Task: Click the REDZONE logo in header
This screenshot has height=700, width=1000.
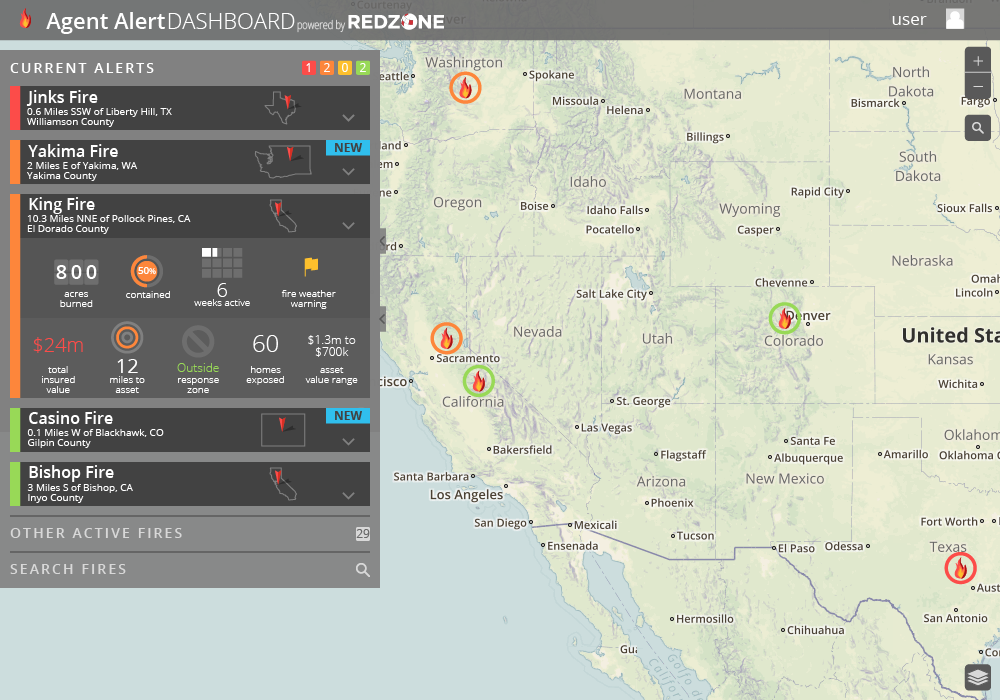Action: click(x=395, y=22)
